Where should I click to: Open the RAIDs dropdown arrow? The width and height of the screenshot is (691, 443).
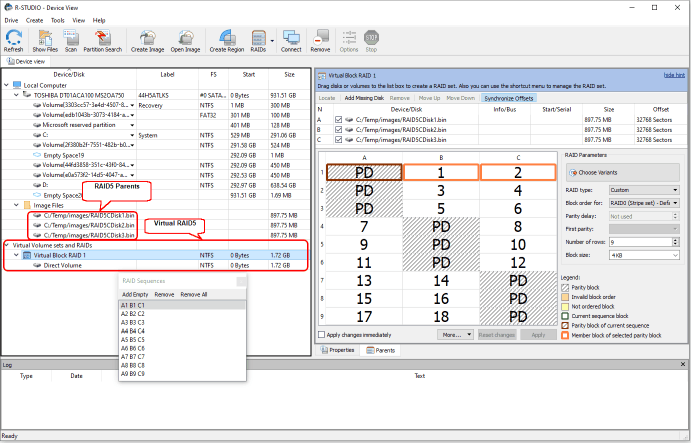tap(272, 41)
